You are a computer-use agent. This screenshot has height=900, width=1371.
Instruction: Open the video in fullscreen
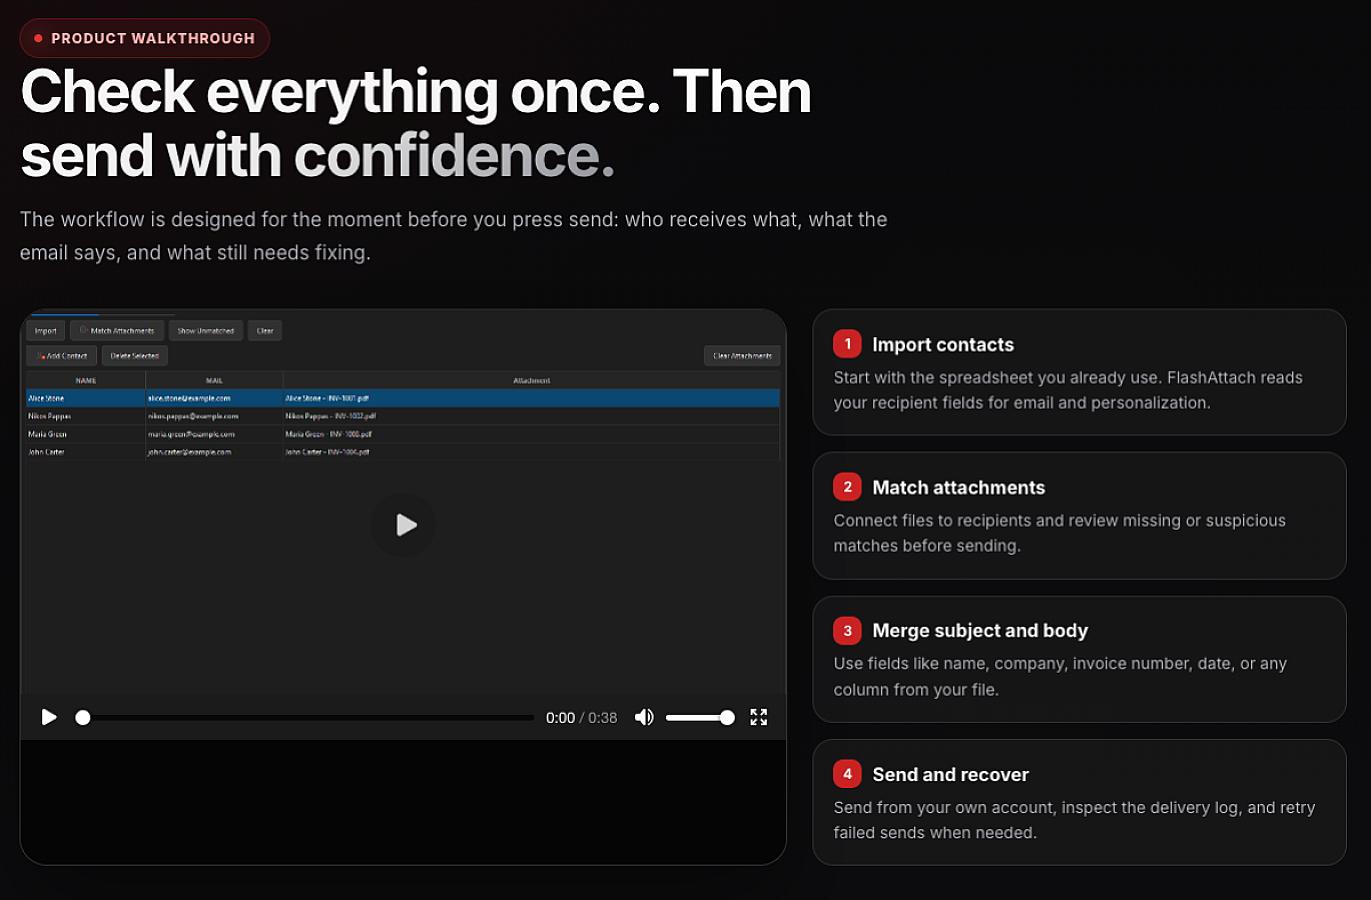point(759,717)
